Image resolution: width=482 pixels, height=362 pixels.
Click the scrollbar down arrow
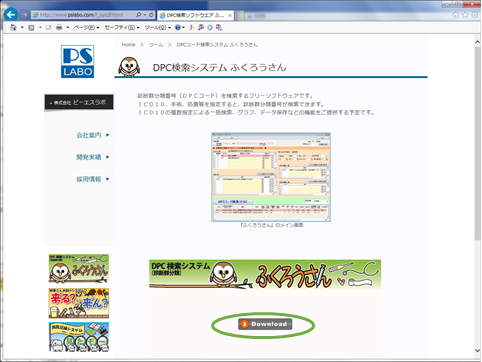(x=477, y=350)
